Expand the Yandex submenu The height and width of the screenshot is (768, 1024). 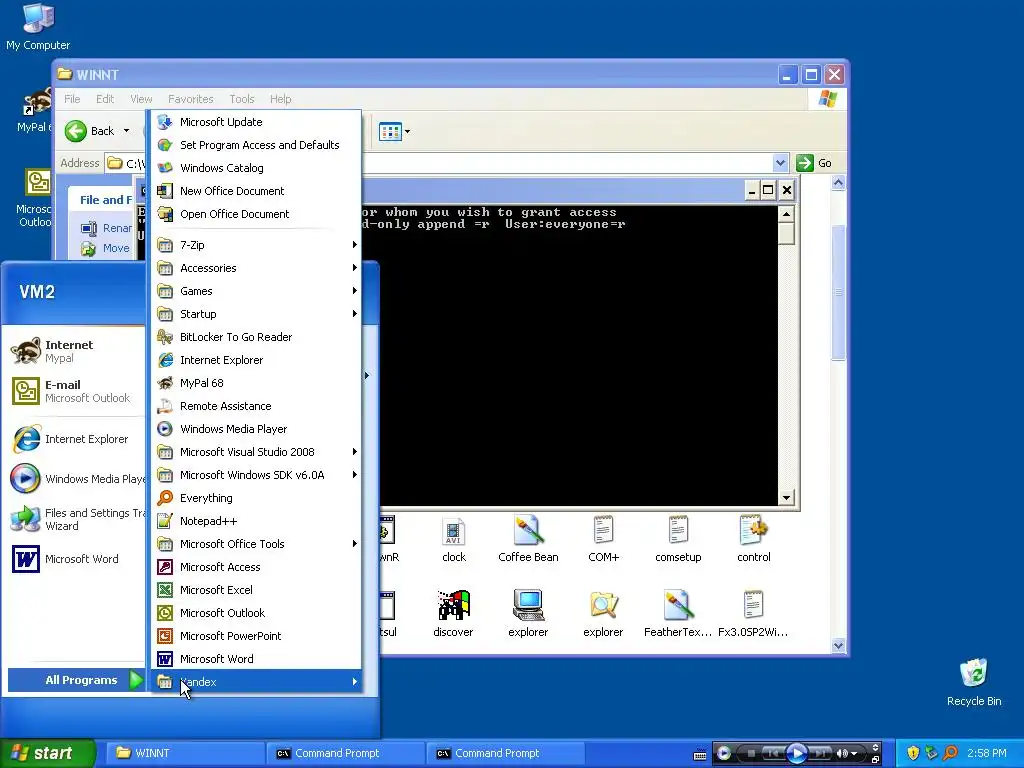point(257,682)
